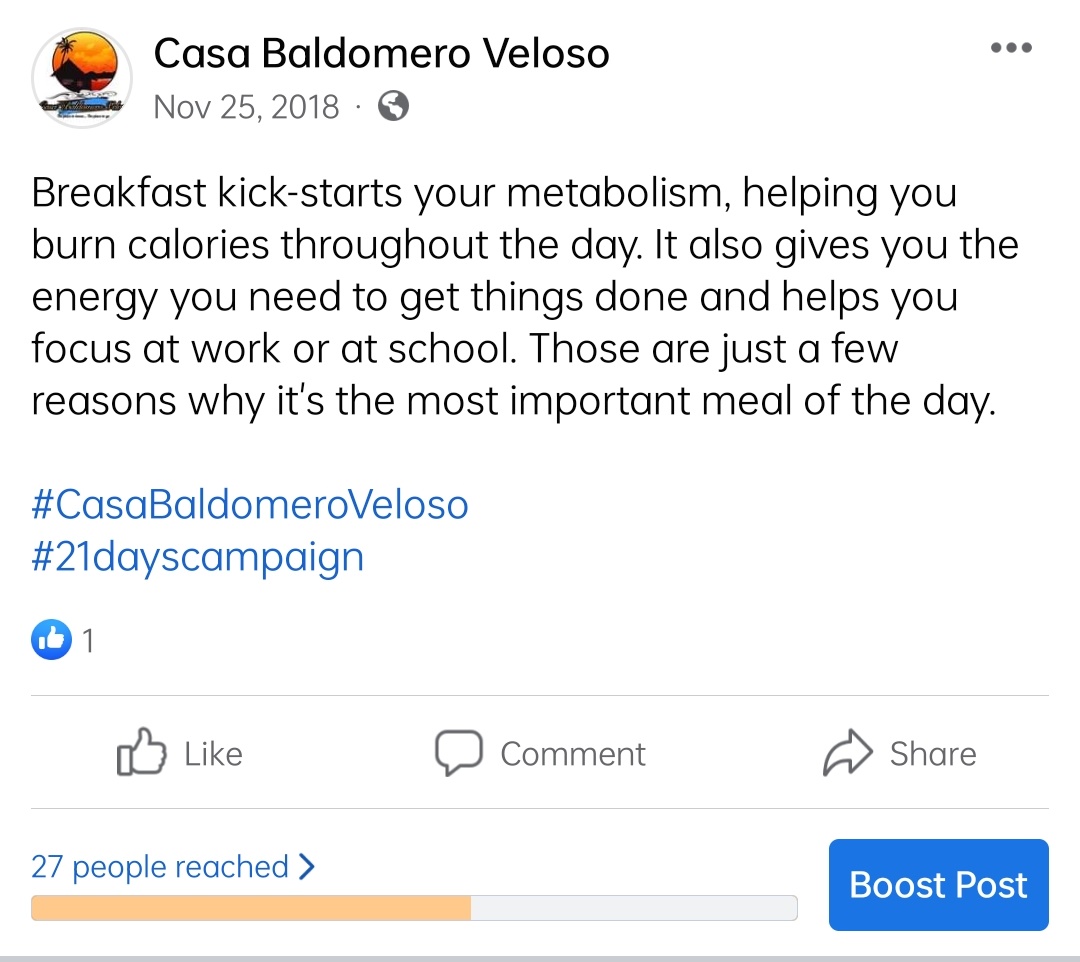Click the thumbs-up Like icon
Image resolution: width=1080 pixels, height=962 pixels.
[x=141, y=752]
